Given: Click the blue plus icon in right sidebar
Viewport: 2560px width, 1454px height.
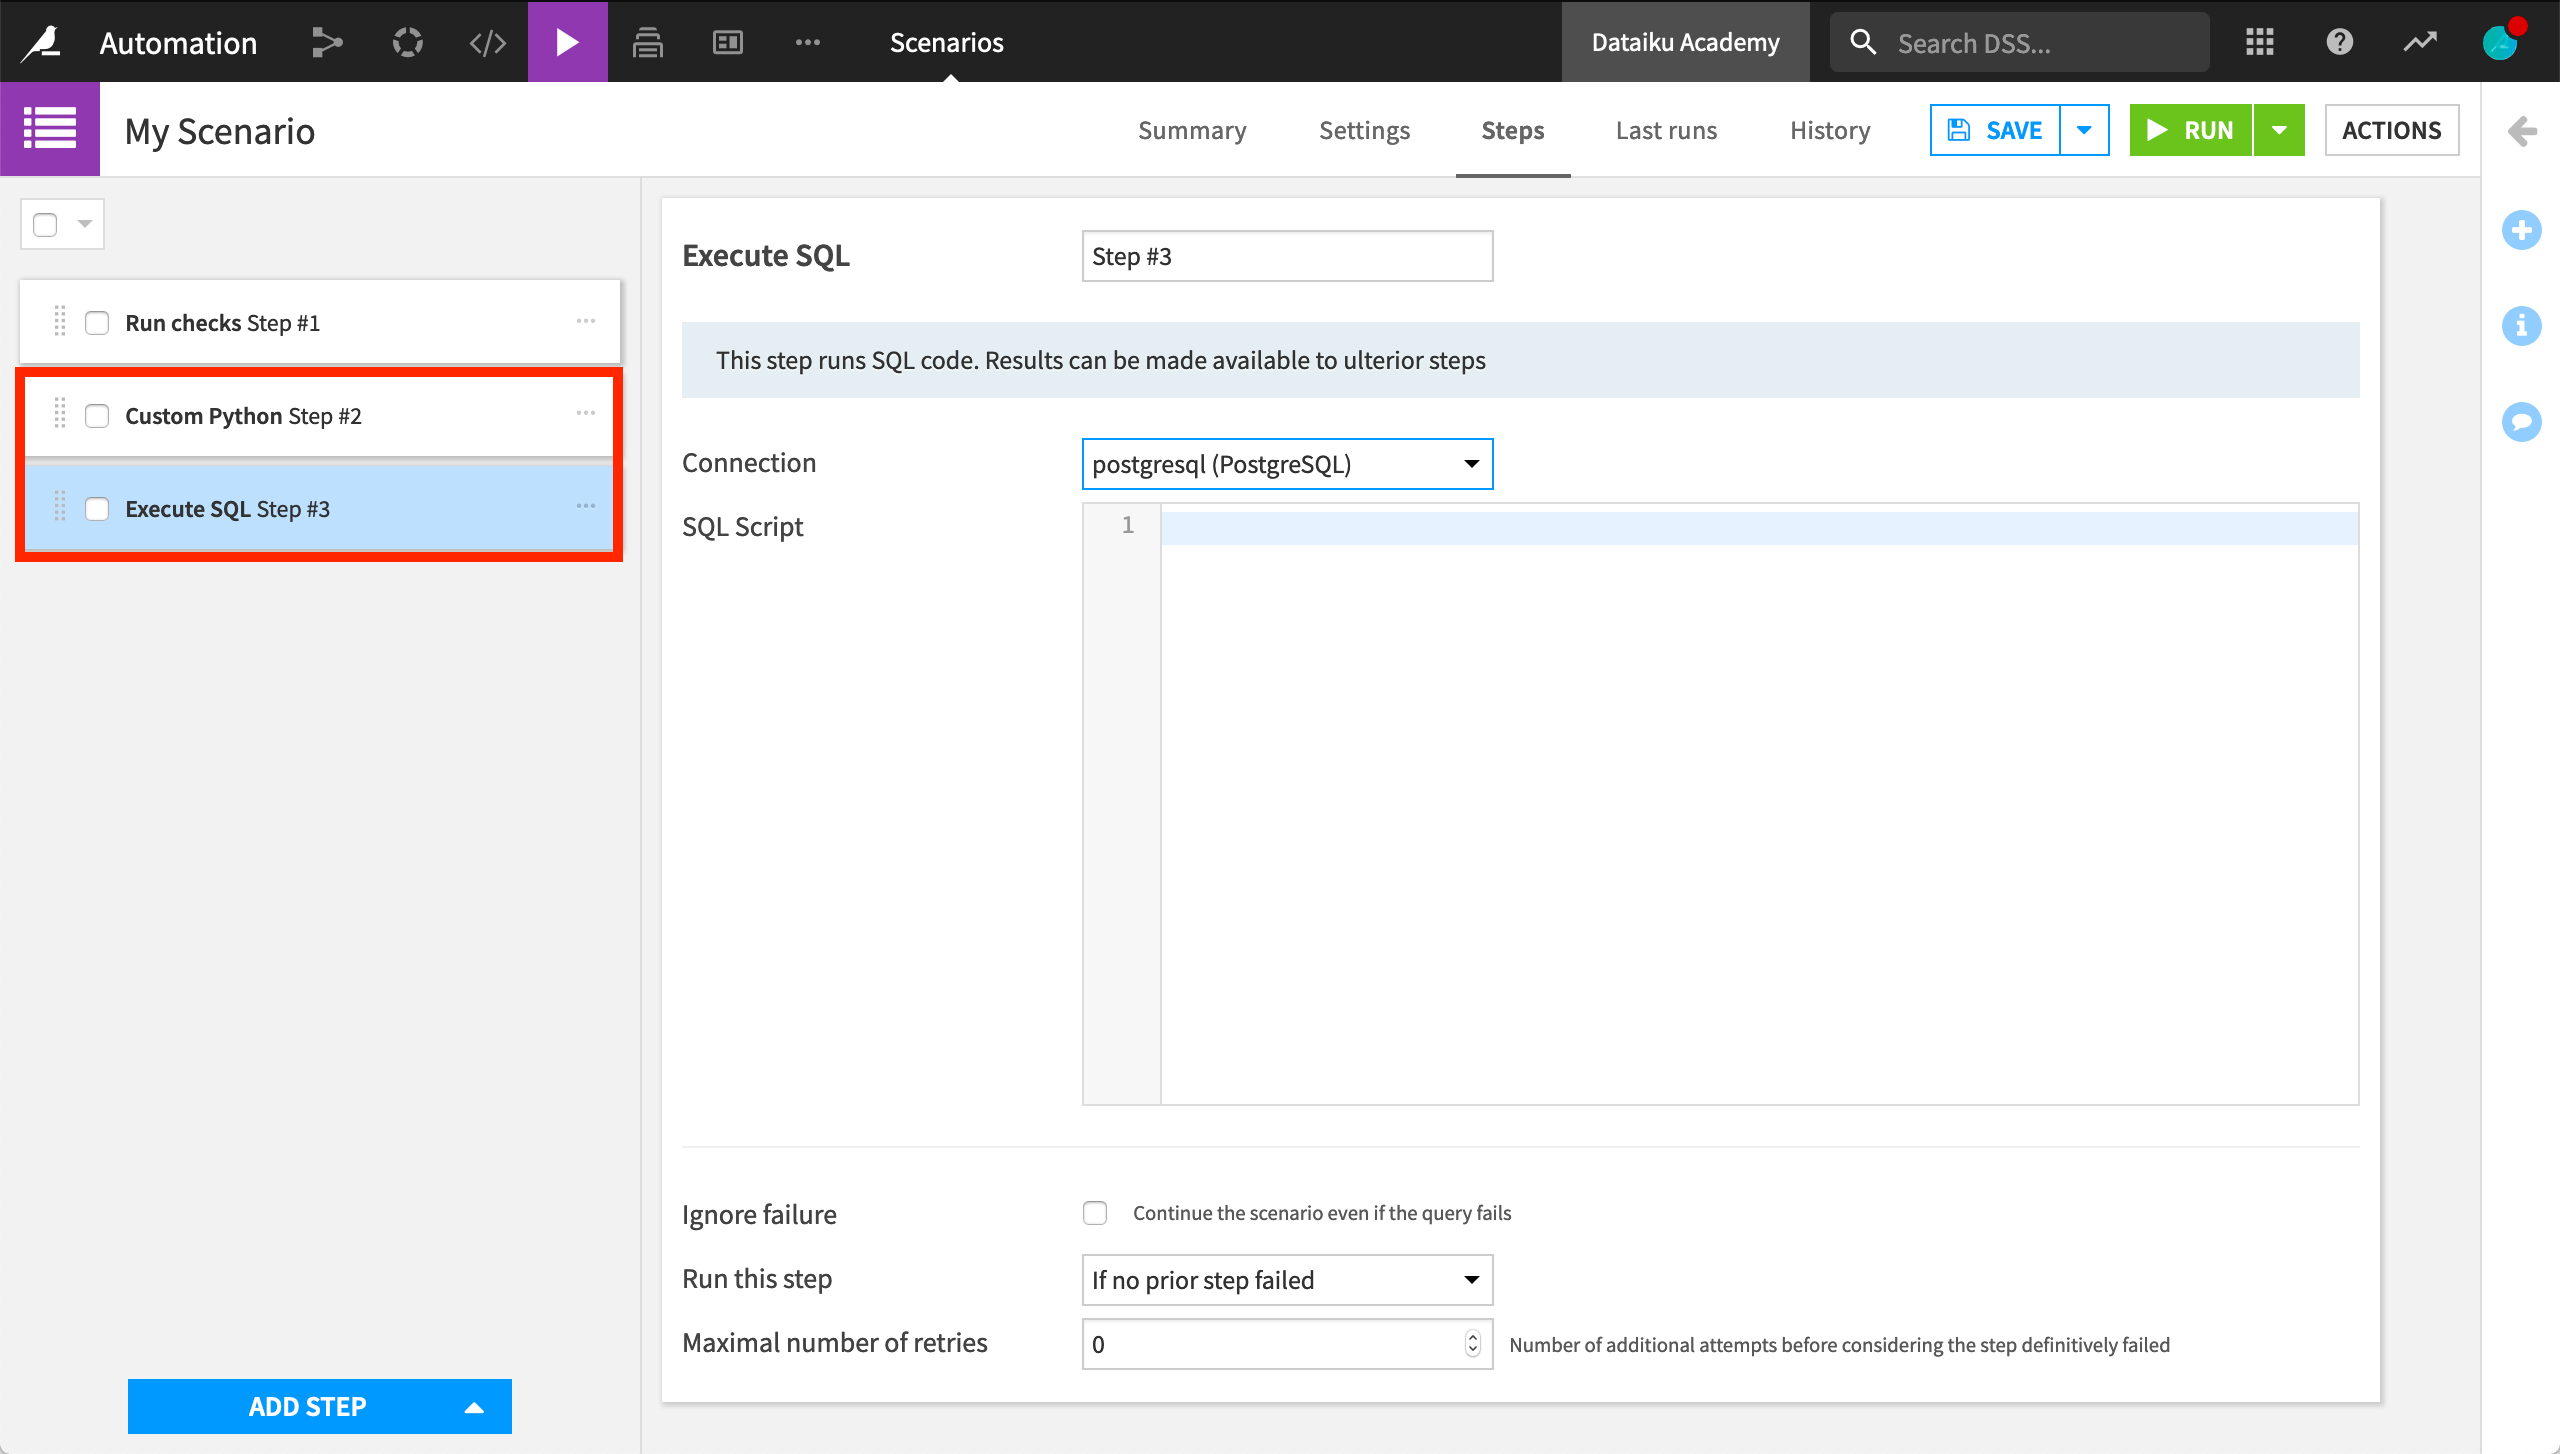Looking at the screenshot, I should click(2521, 230).
